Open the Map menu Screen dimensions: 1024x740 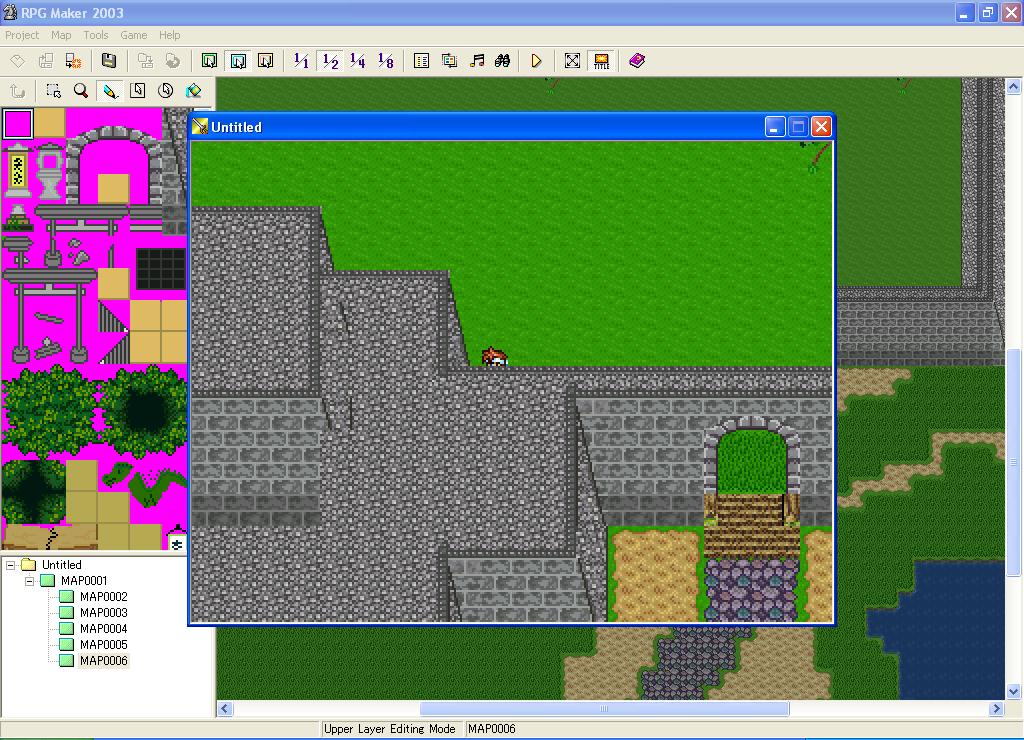pos(61,35)
